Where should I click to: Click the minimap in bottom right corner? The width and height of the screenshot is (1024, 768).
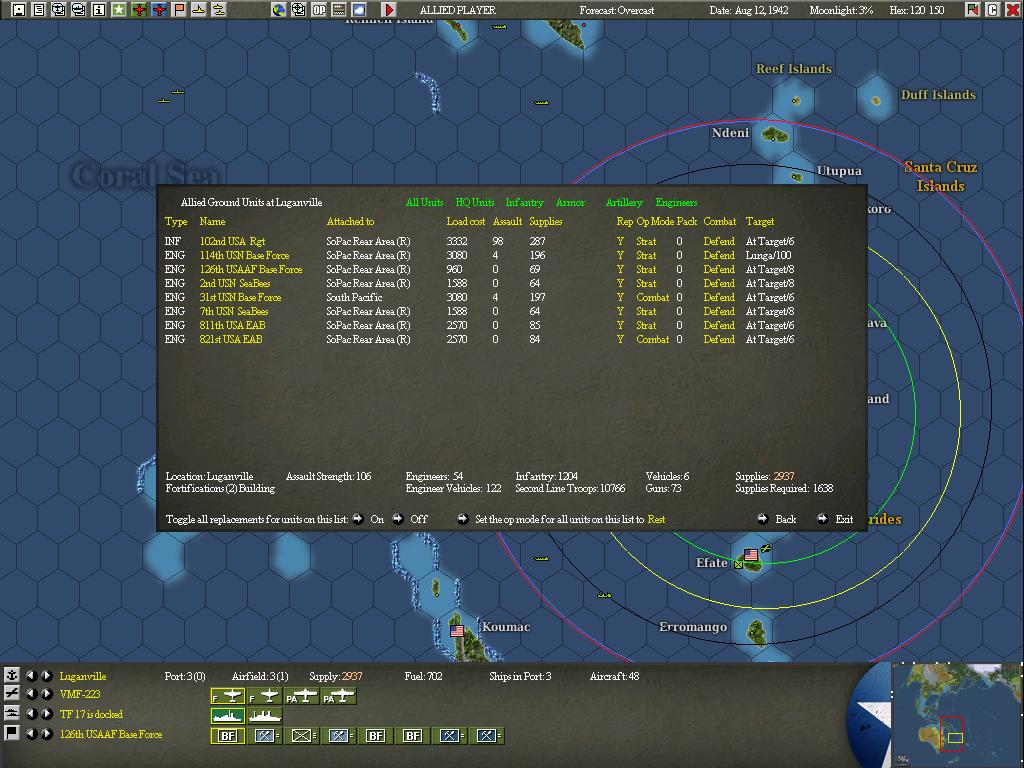click(x=957, y=715)
